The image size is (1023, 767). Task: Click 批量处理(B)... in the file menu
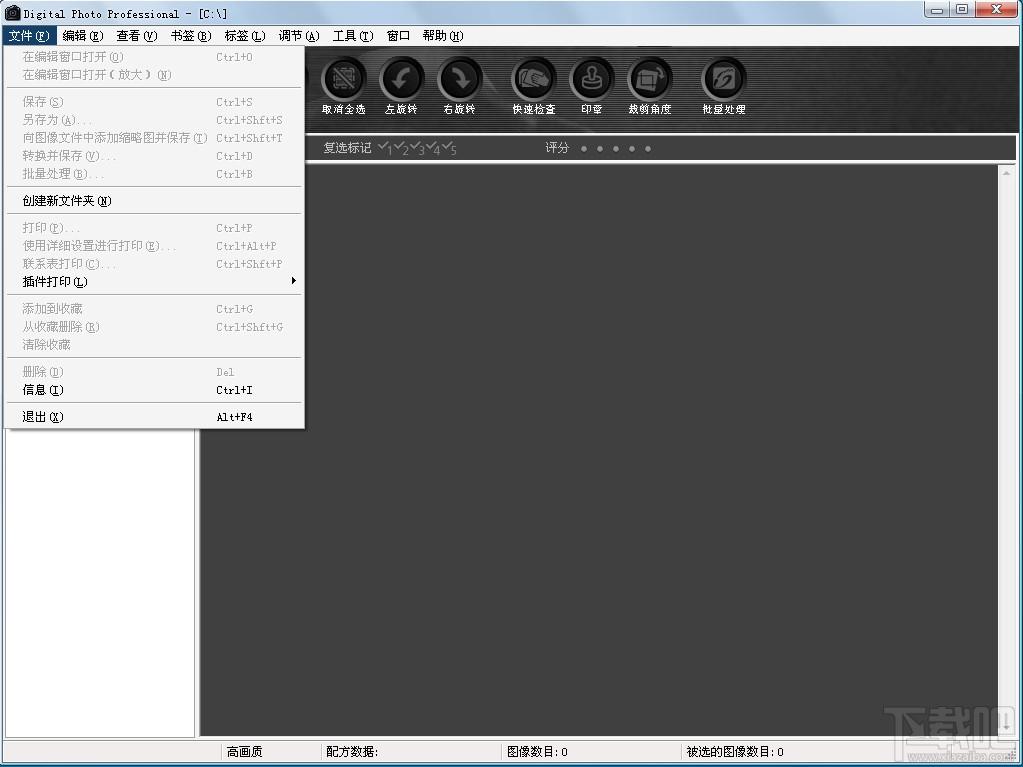(154, 174)
